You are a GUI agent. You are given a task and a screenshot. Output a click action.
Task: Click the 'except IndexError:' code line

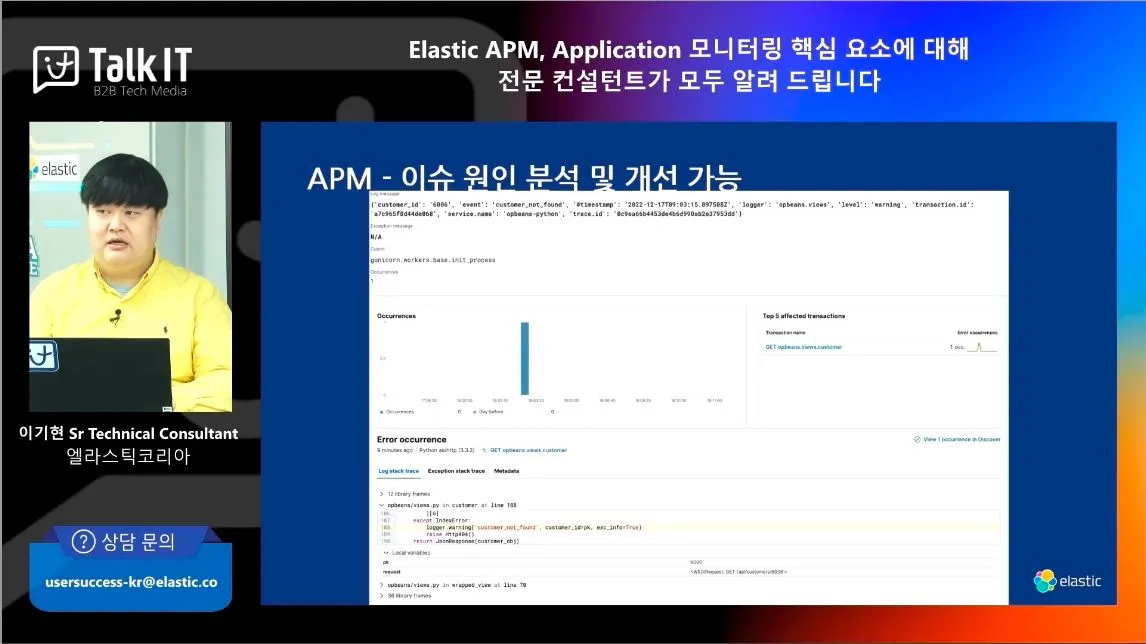click(x=441, y=520)
